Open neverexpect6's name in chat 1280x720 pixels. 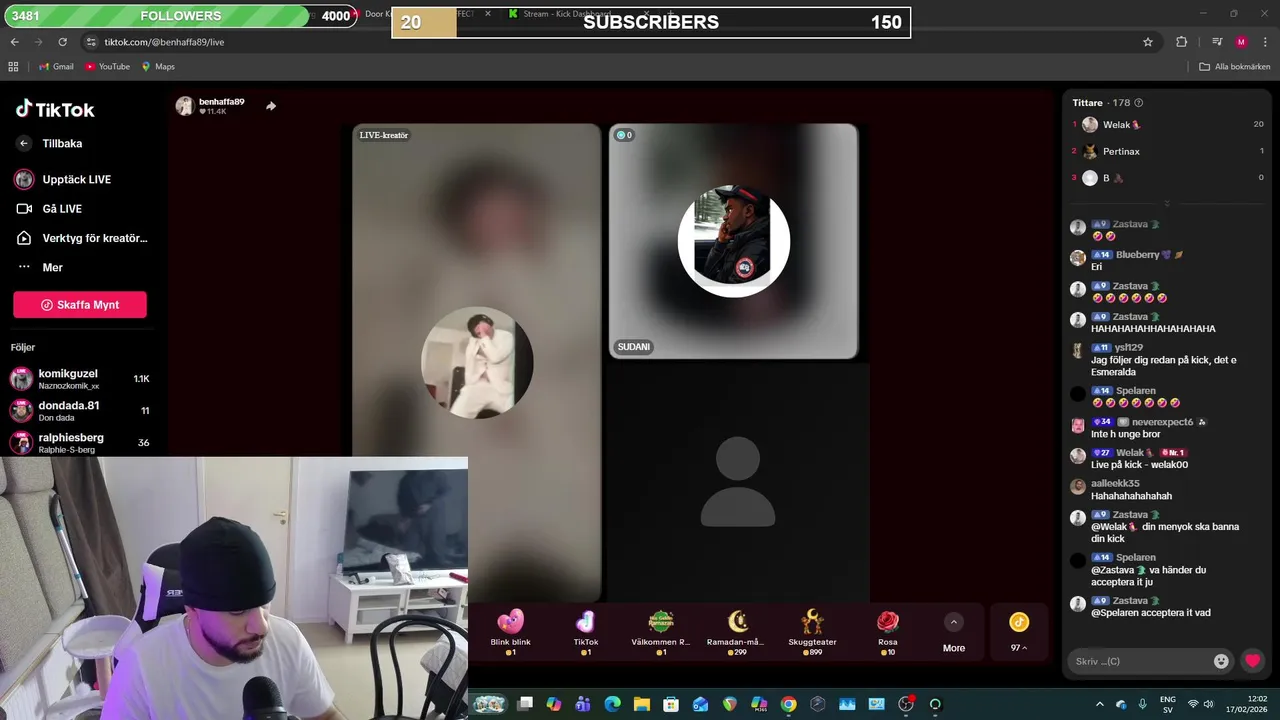click(x=1162, y=422)
